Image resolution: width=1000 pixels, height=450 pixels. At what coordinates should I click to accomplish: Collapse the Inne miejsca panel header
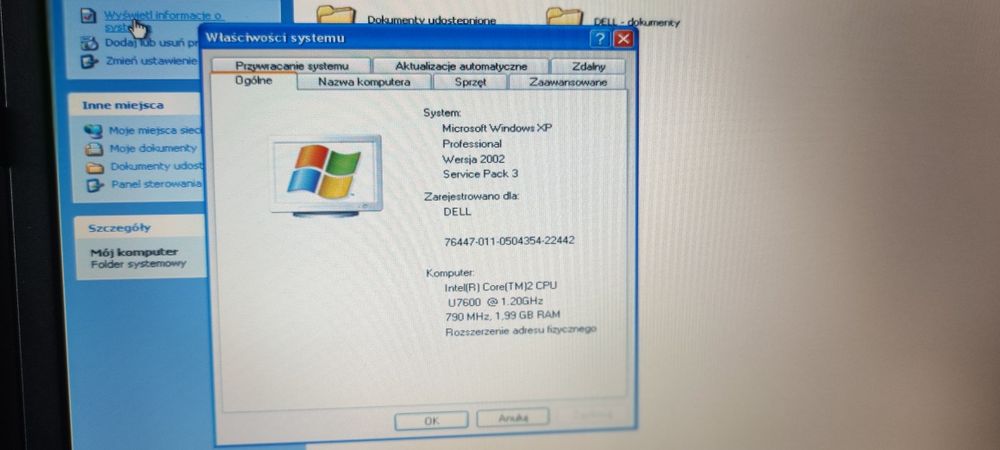click(136, 105)
